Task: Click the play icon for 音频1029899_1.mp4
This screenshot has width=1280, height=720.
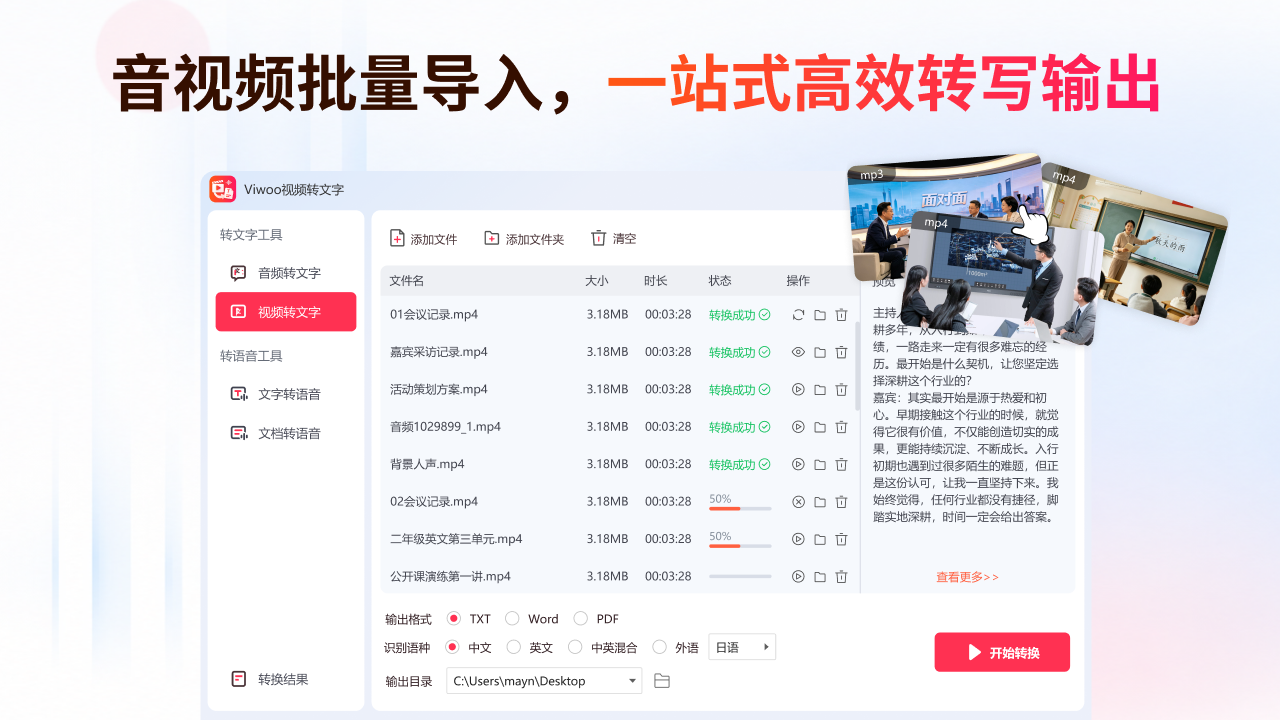Action: pyautogui.click(x=798, y=427)
